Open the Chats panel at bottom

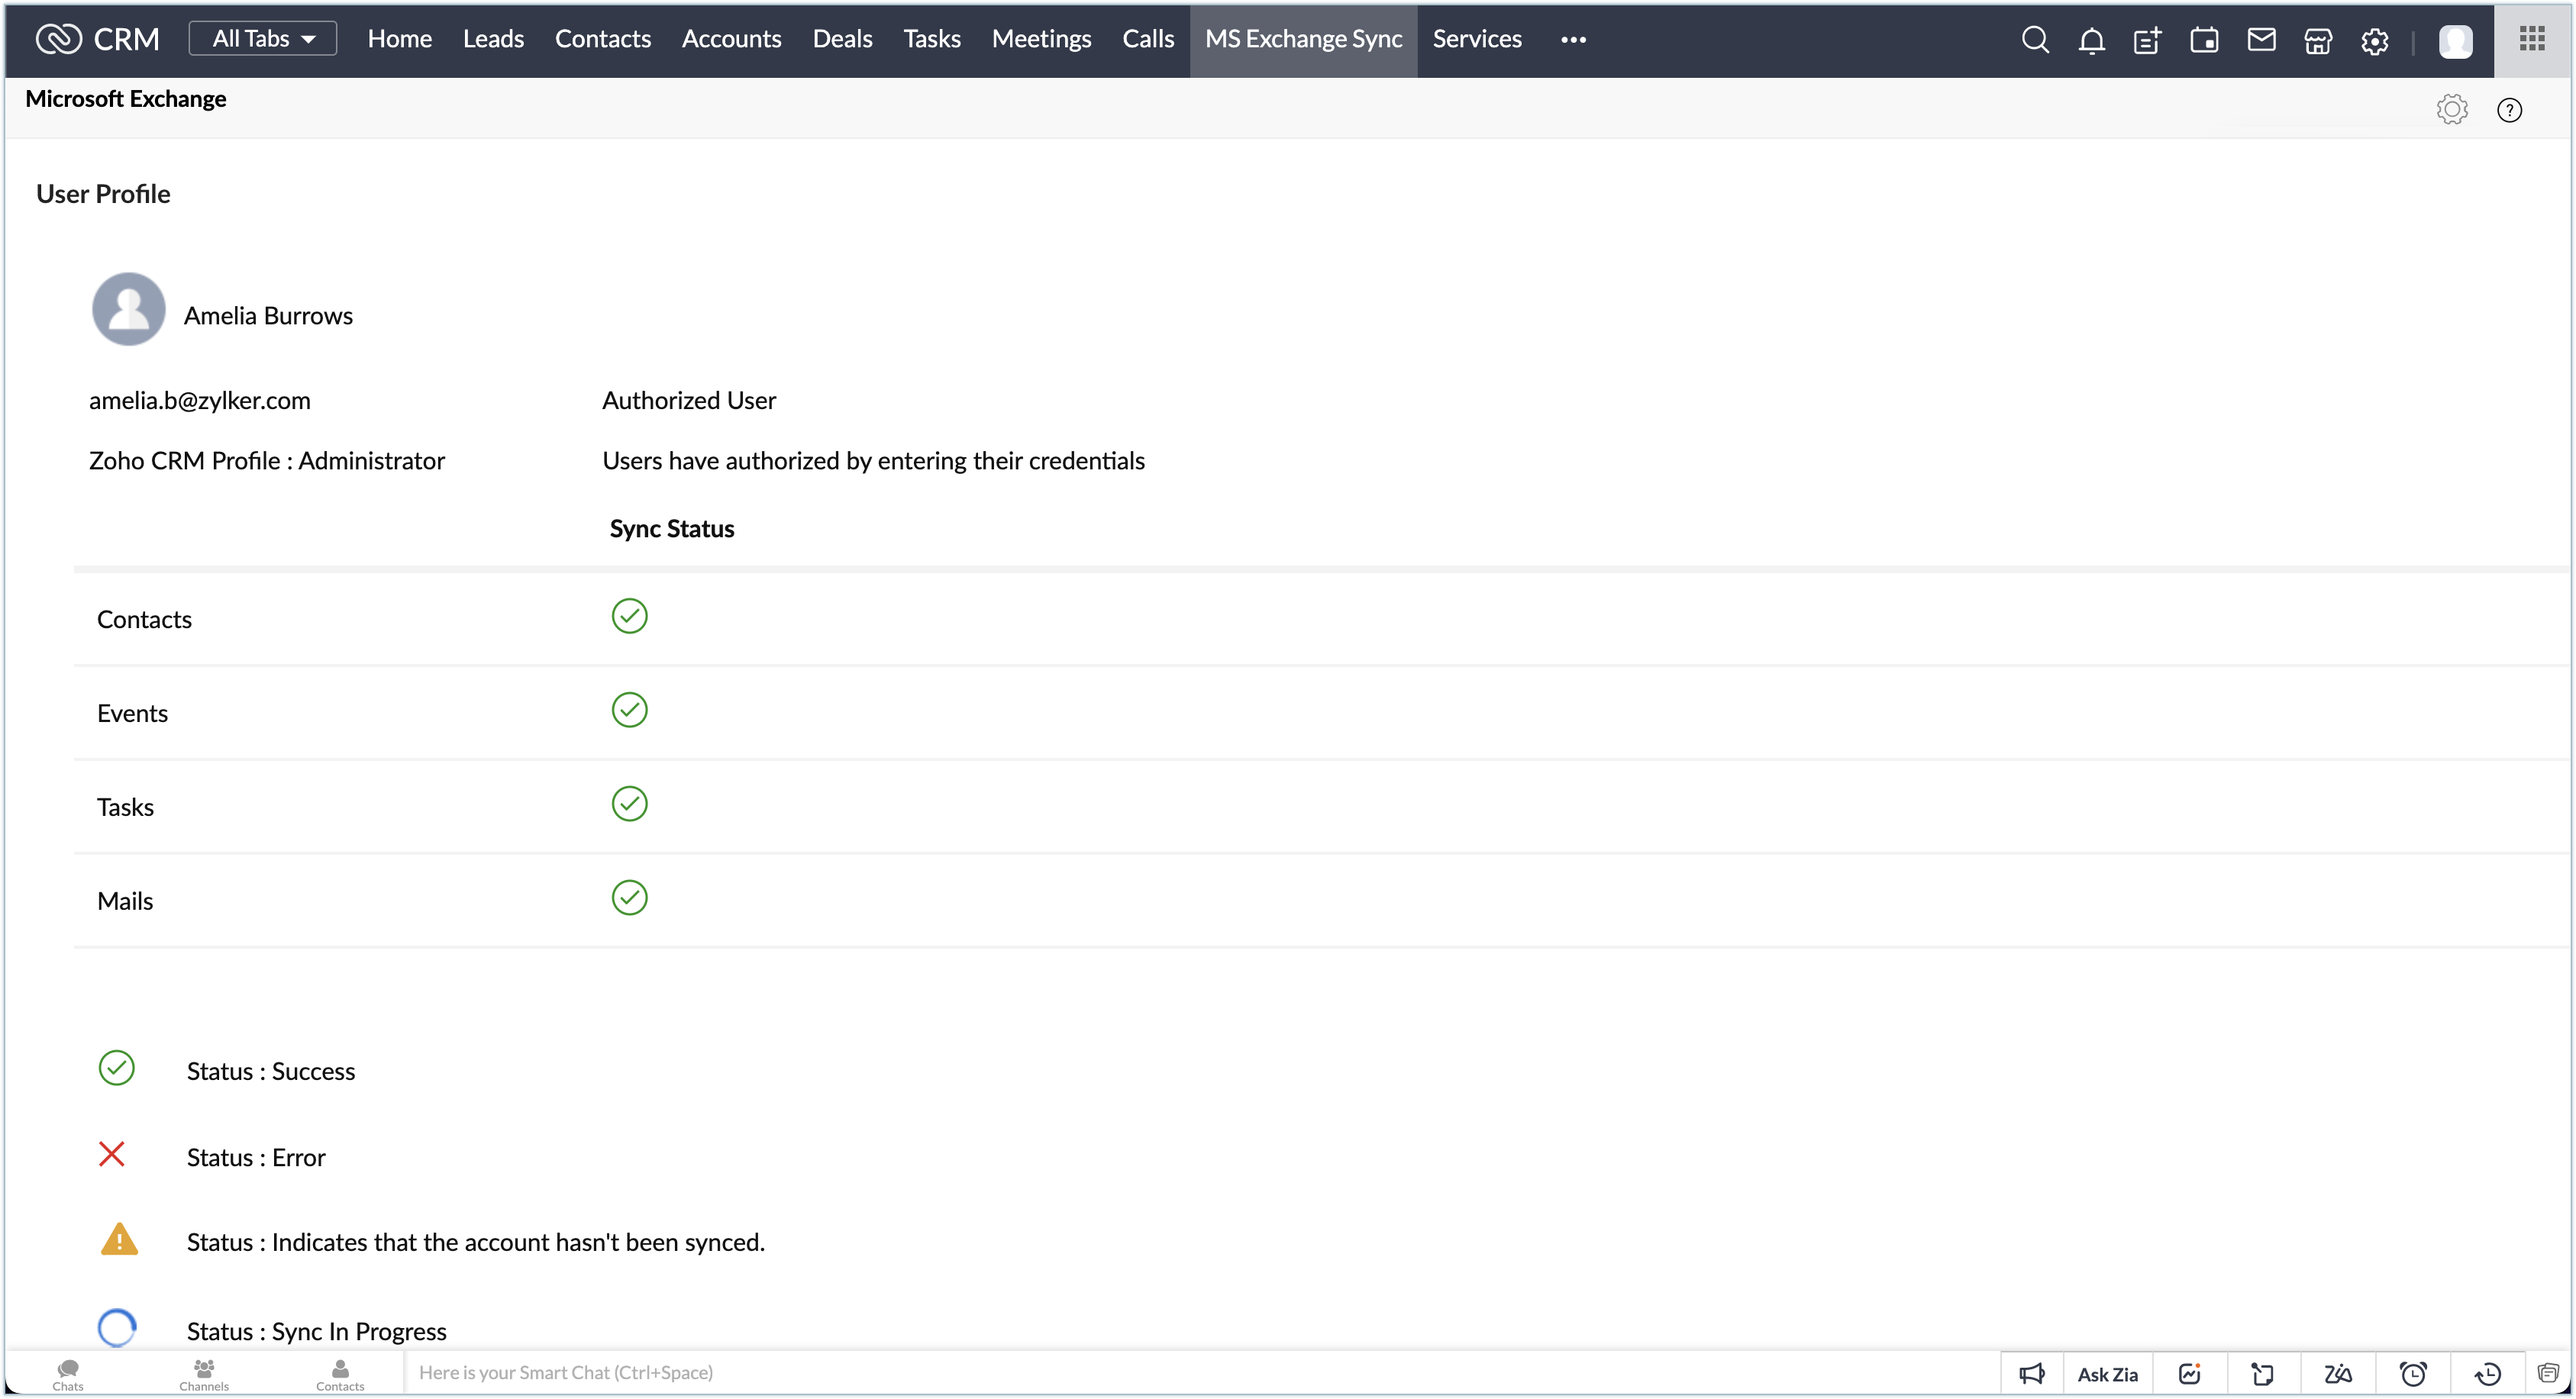[68, 1374]
